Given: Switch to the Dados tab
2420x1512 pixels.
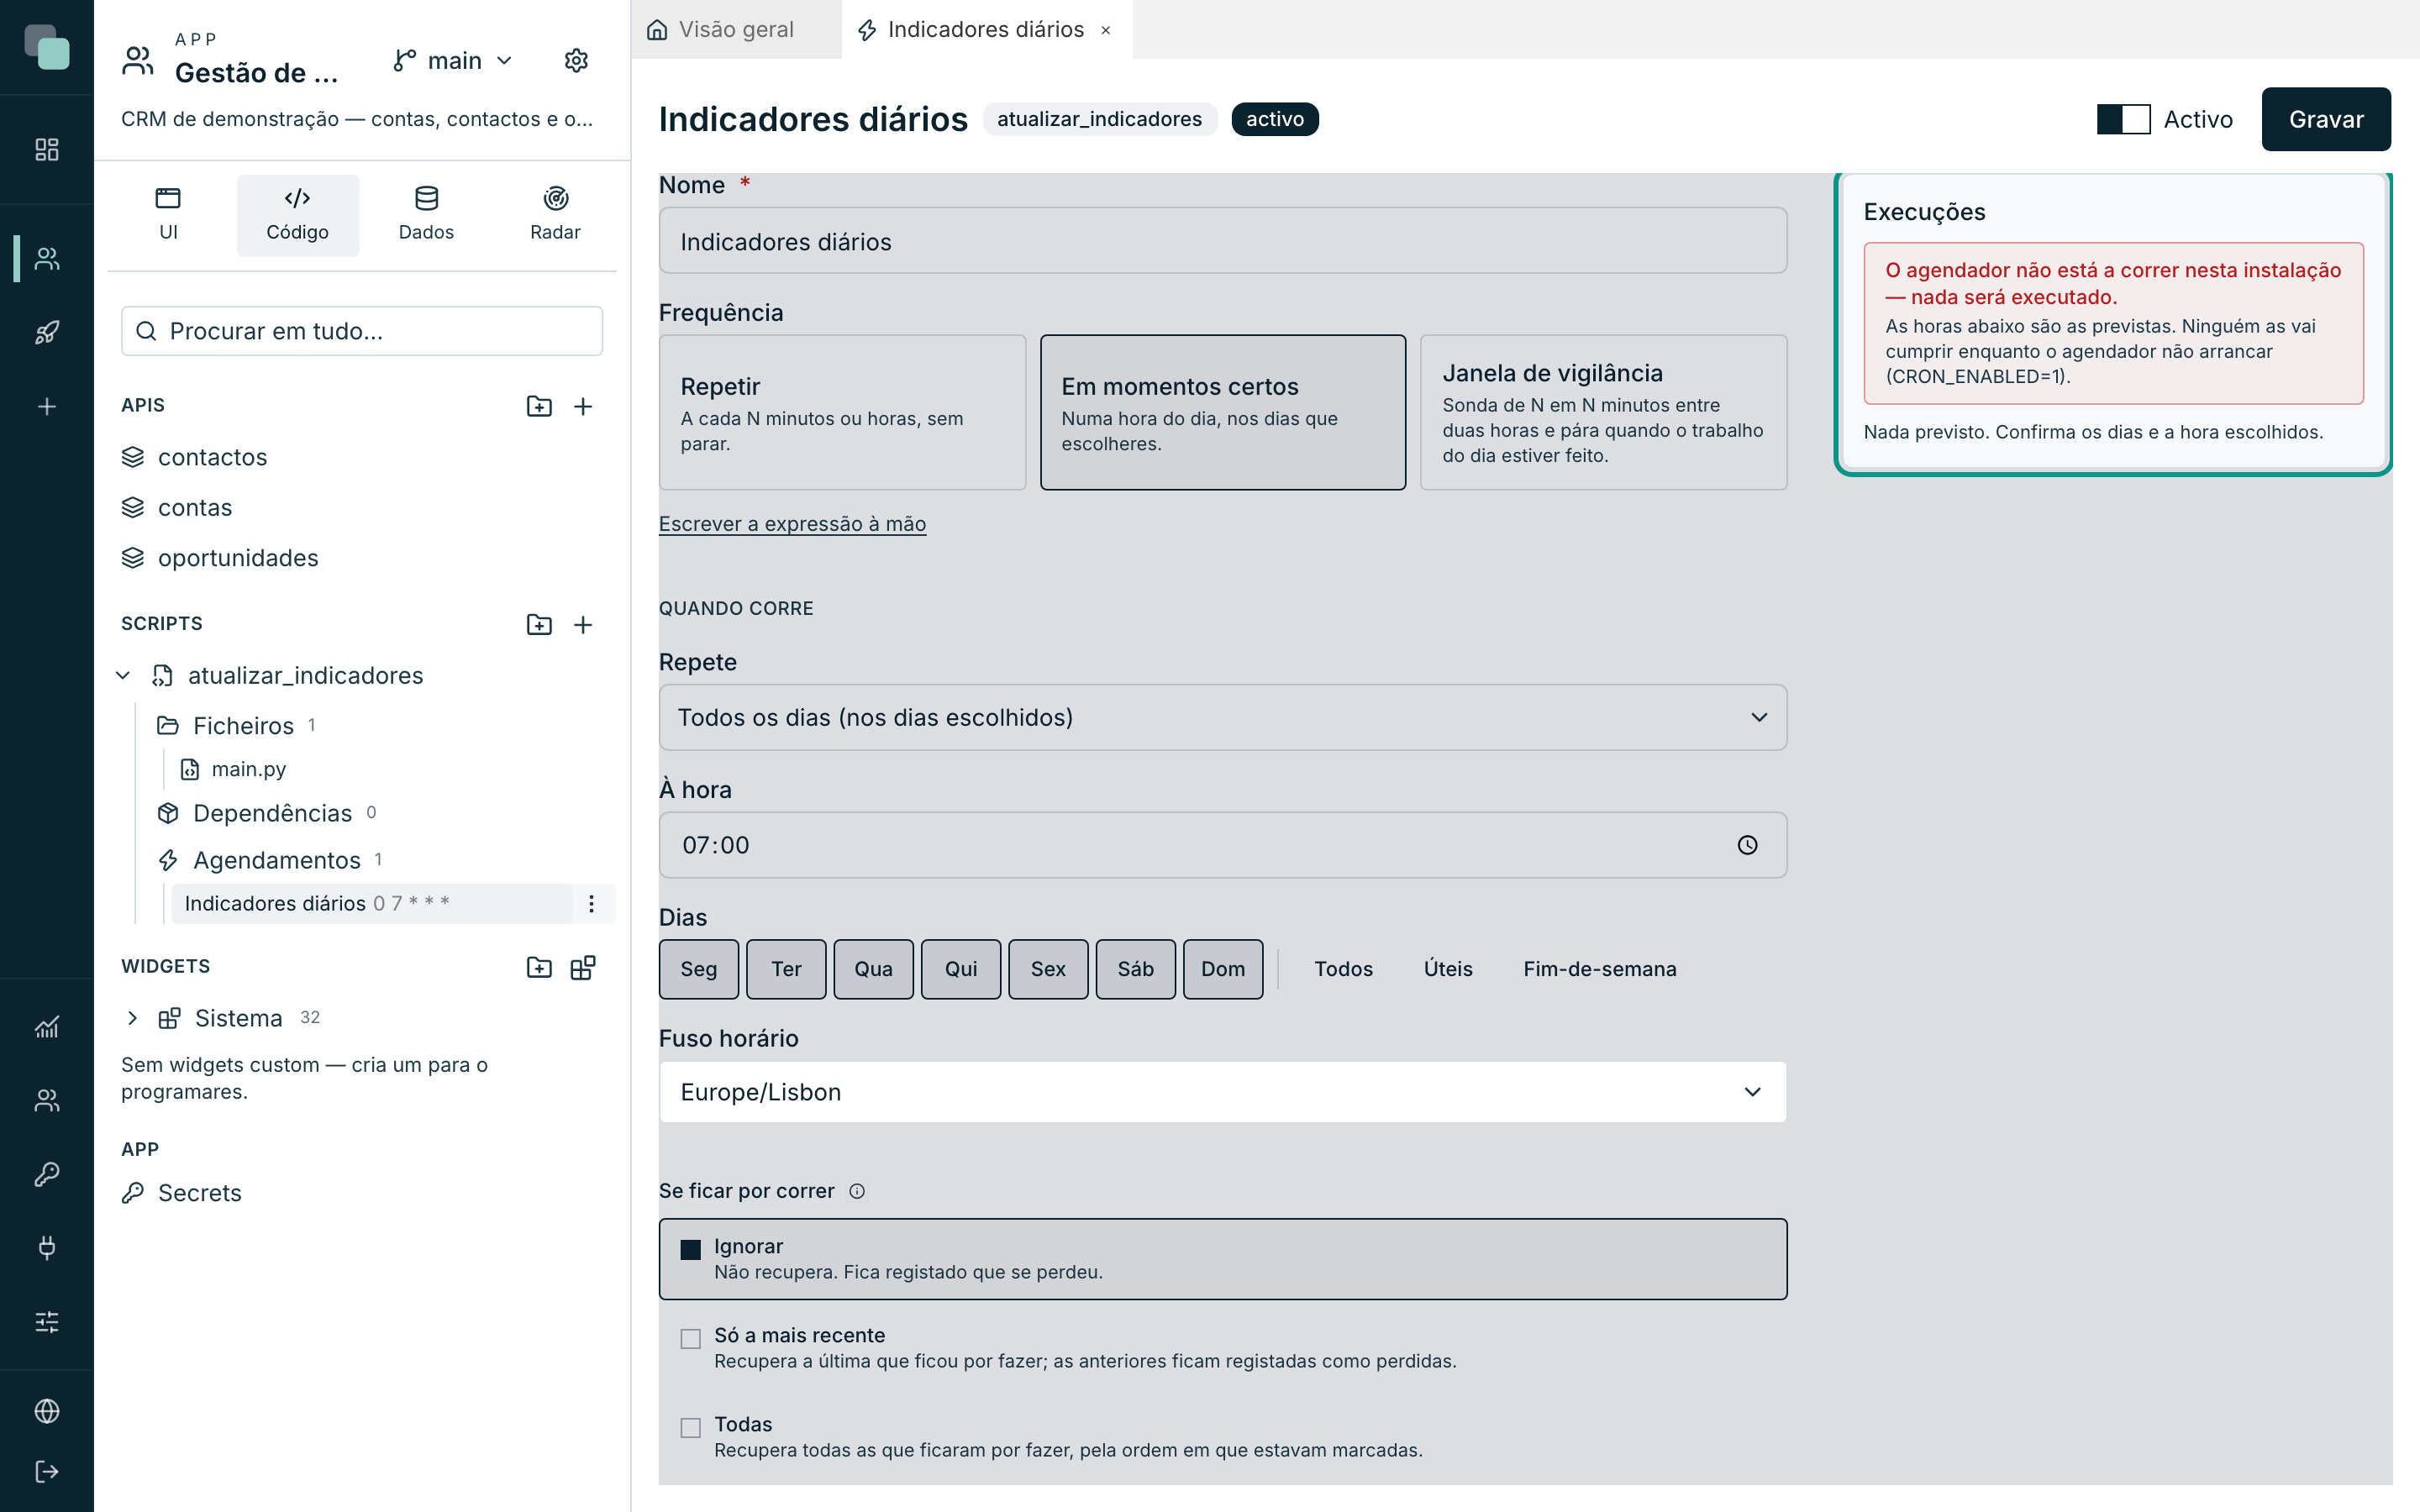Looking at the screenshot, I should (426, 215).
